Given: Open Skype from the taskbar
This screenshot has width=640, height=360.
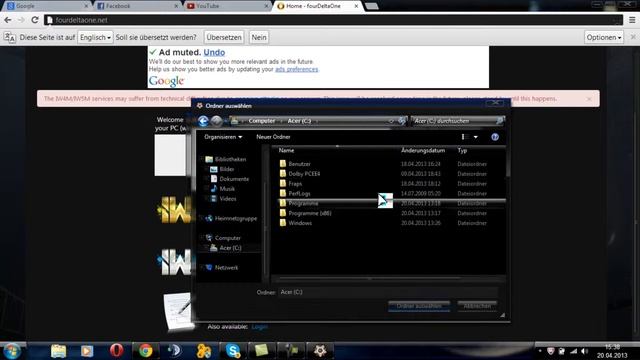Looking at the screenshot, I should pos(233,351).
